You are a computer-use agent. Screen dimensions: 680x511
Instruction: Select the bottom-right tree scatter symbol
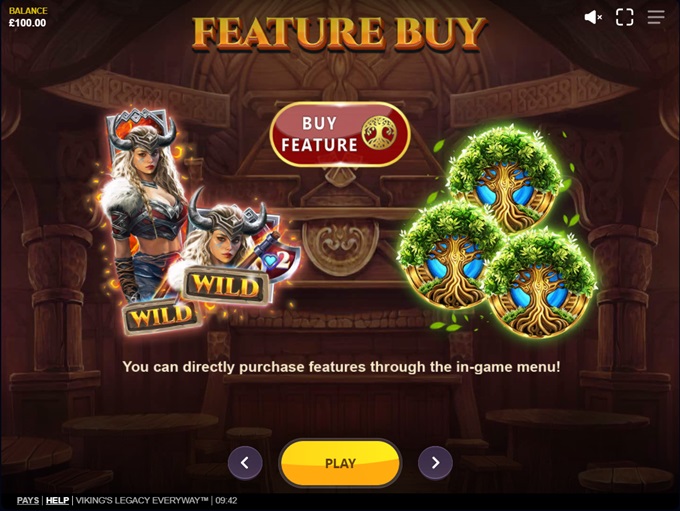539,284
